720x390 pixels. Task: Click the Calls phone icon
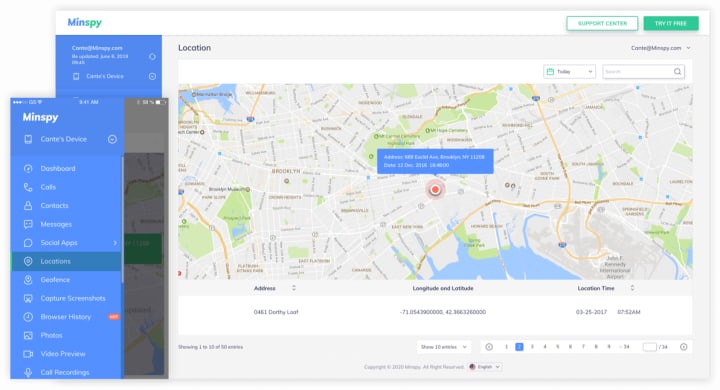click(28, 187)
